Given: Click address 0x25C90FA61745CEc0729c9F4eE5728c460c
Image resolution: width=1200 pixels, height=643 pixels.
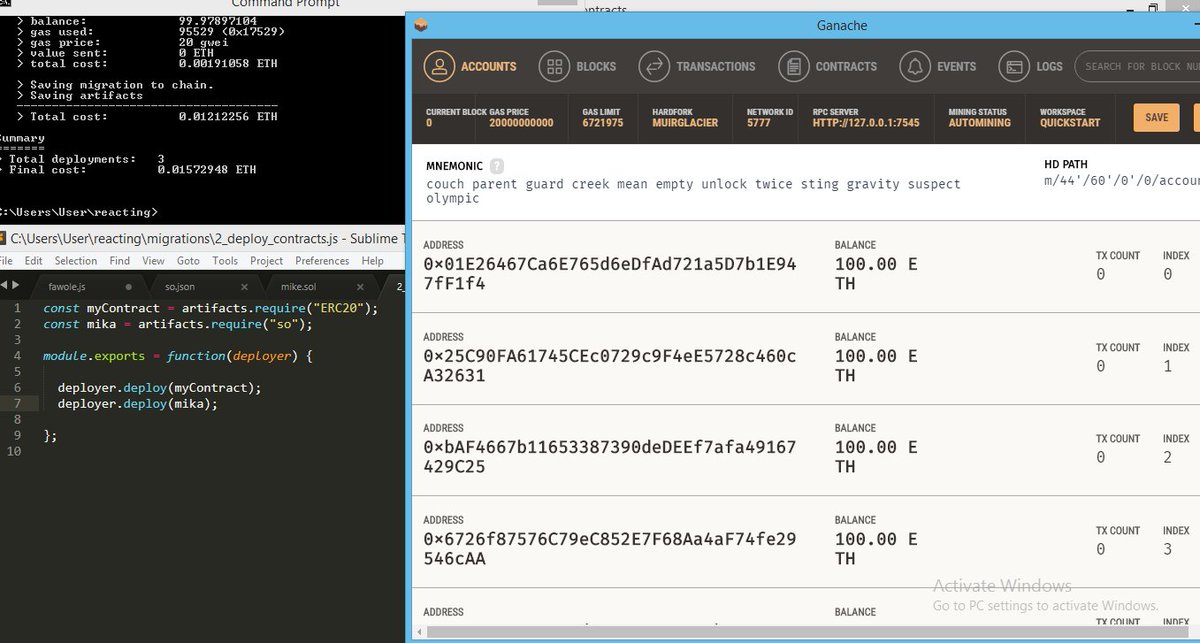Looking at the screenshot, I should click(610, 366).
